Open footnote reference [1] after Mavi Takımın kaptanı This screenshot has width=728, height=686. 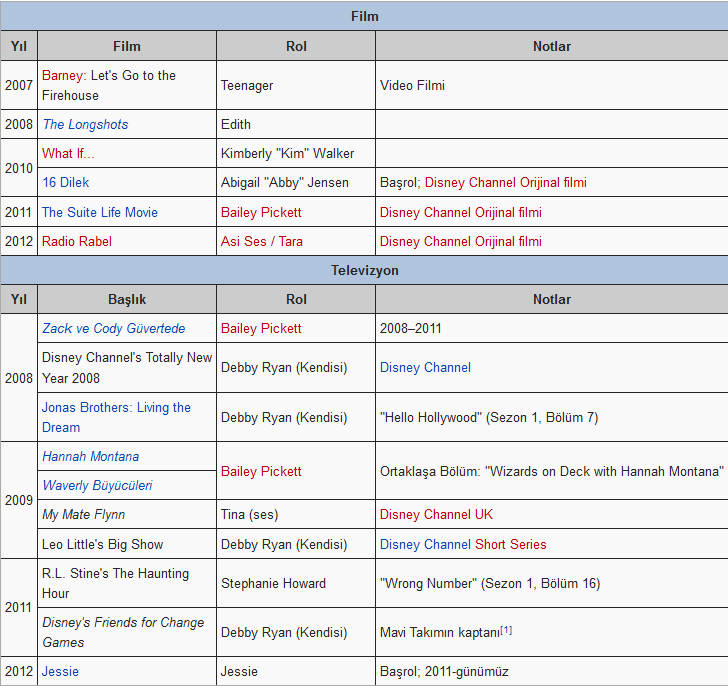[506, 630]
